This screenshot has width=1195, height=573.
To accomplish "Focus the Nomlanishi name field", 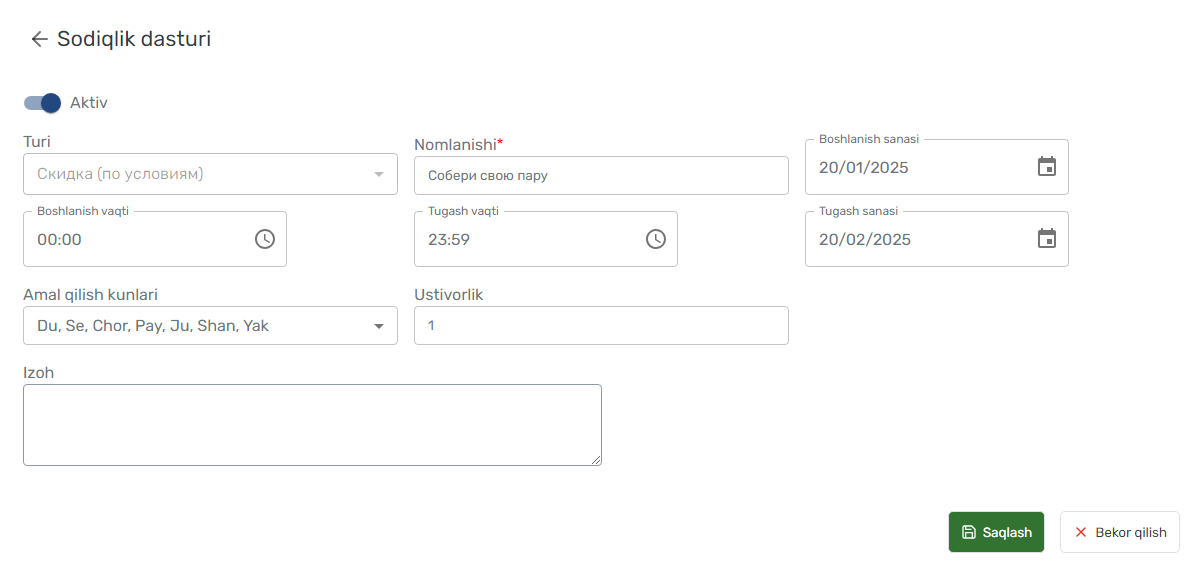I will pyautogui.click(x=601, y=175).
